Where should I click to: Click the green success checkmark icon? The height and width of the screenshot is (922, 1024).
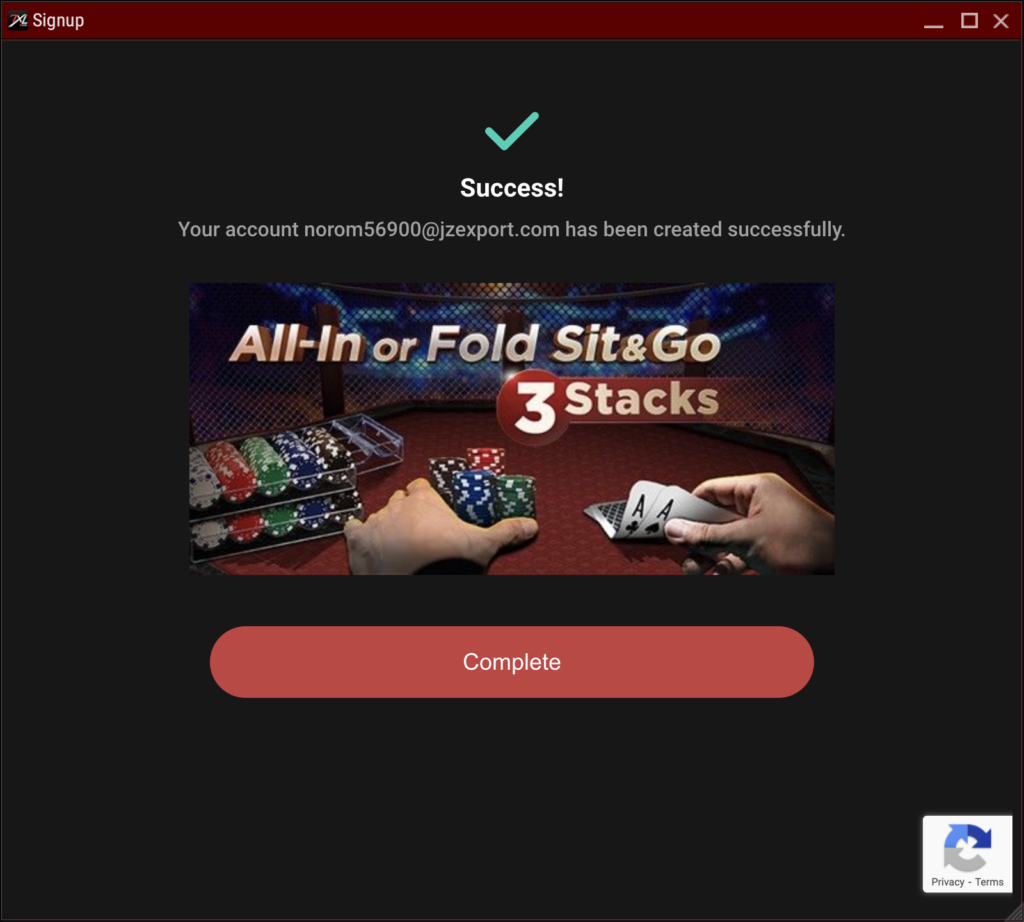coord(511,131)
